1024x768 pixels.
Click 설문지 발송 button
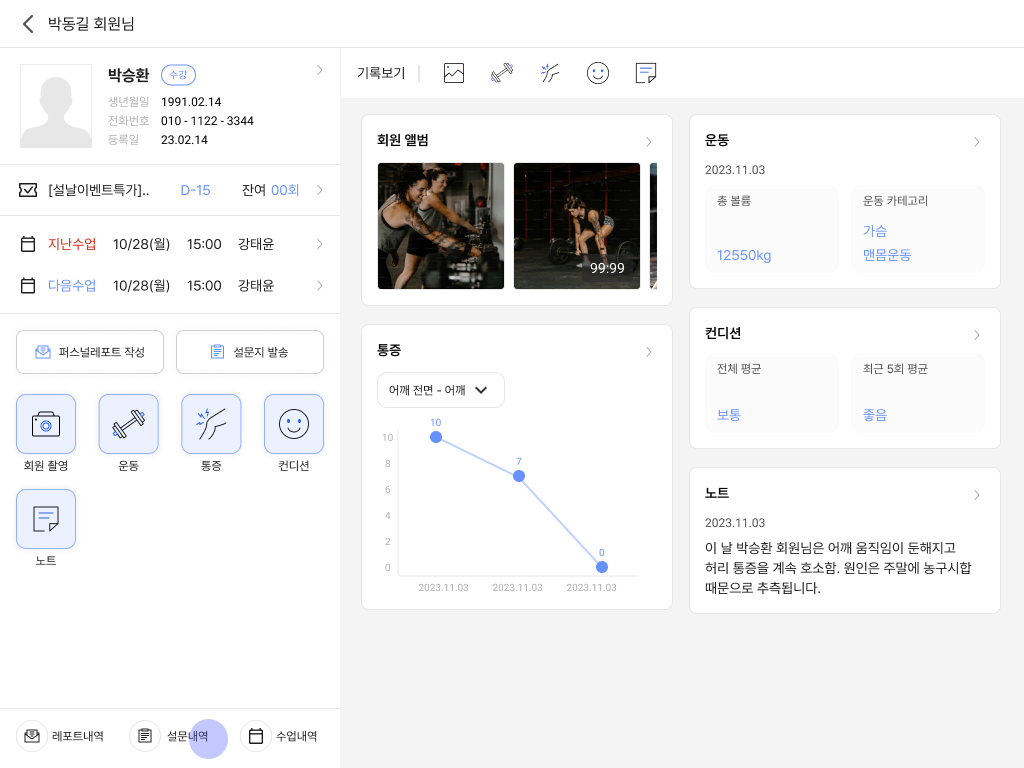(250, 352)
